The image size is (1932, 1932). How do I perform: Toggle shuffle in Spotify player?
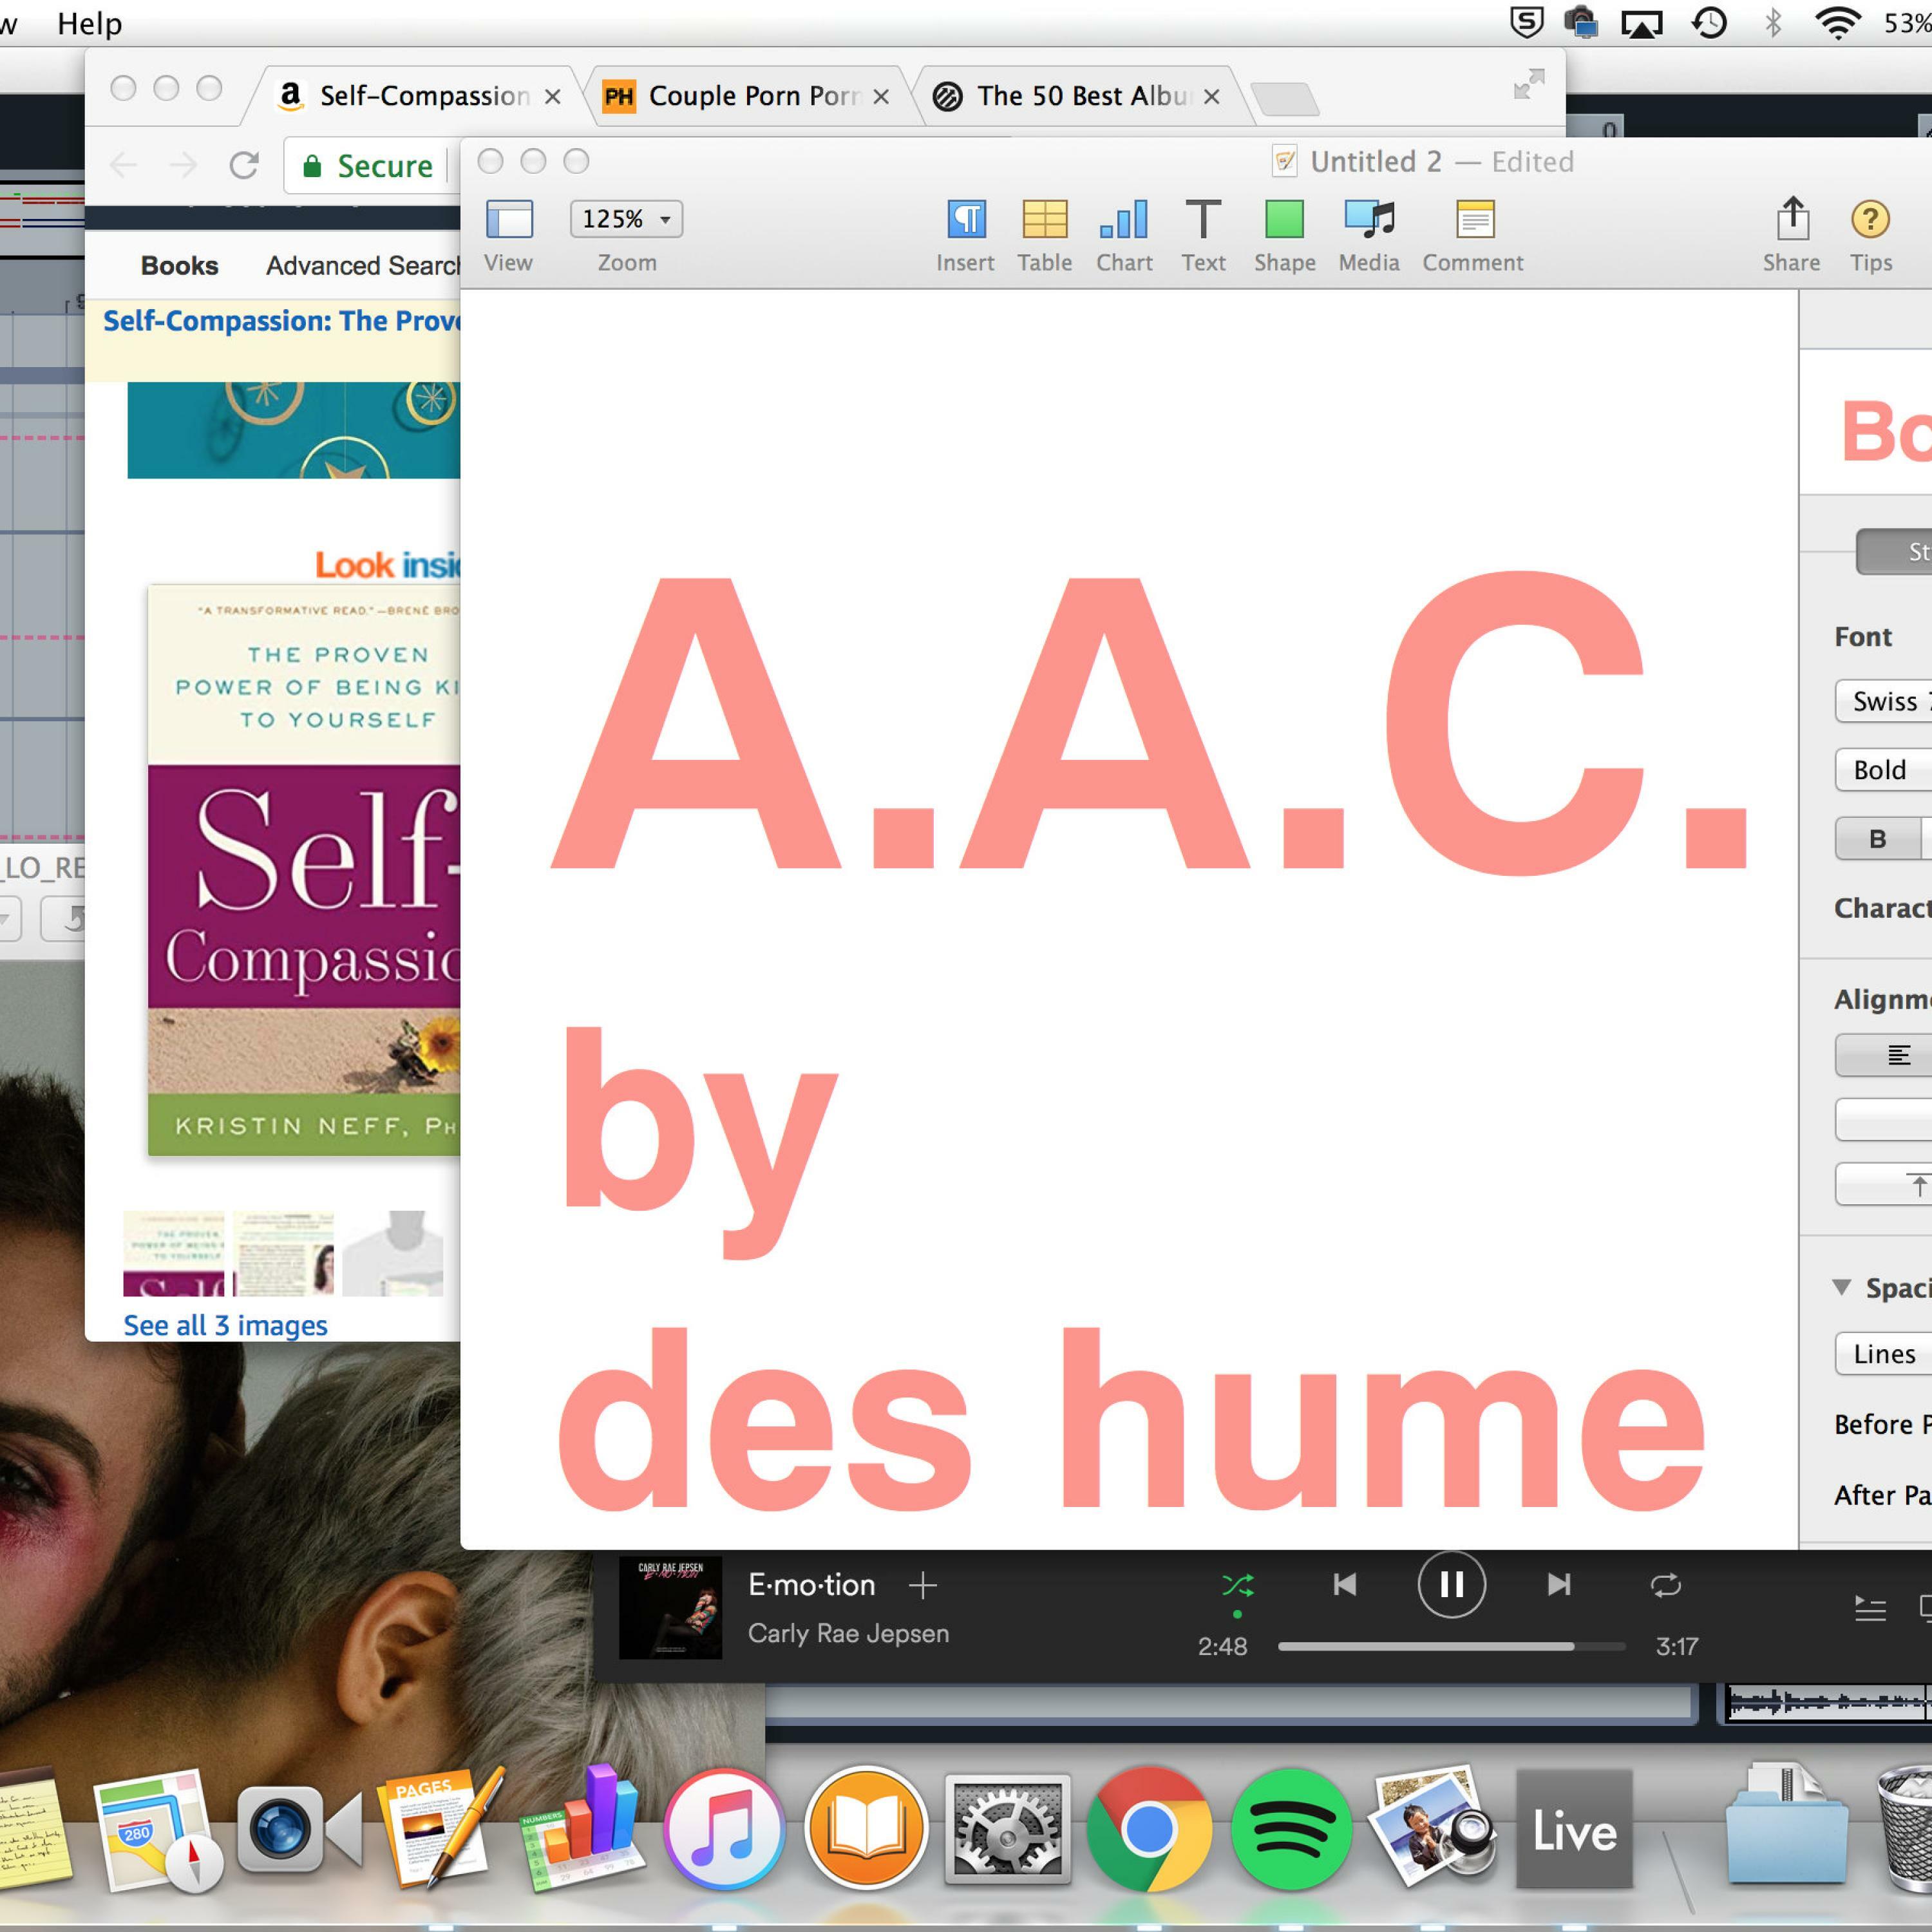[x=1237, y=1585]
